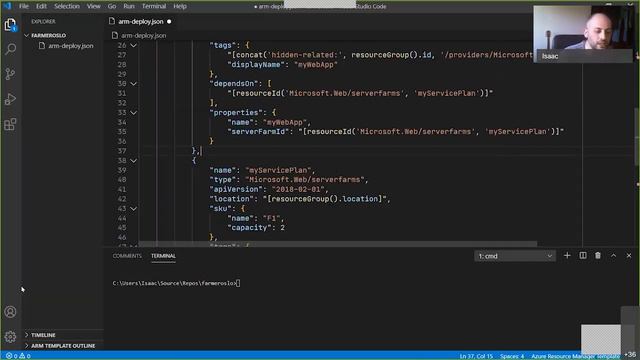Click the terminal command prompt line

pos(176,283)
